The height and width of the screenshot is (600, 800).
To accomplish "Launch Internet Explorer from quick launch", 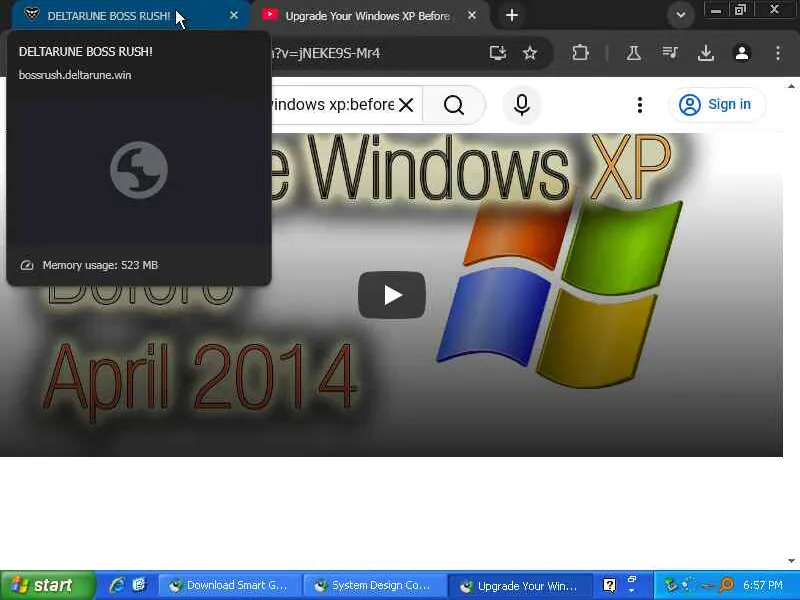I will 117,585.
